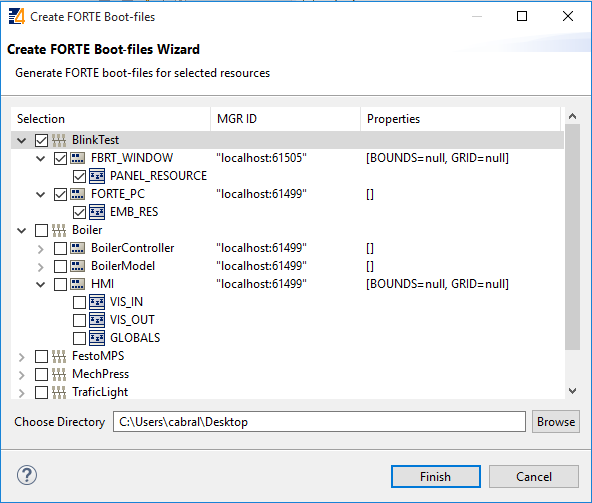
Task: Check the BoilerModel checkbox
Action: [60, 266]
